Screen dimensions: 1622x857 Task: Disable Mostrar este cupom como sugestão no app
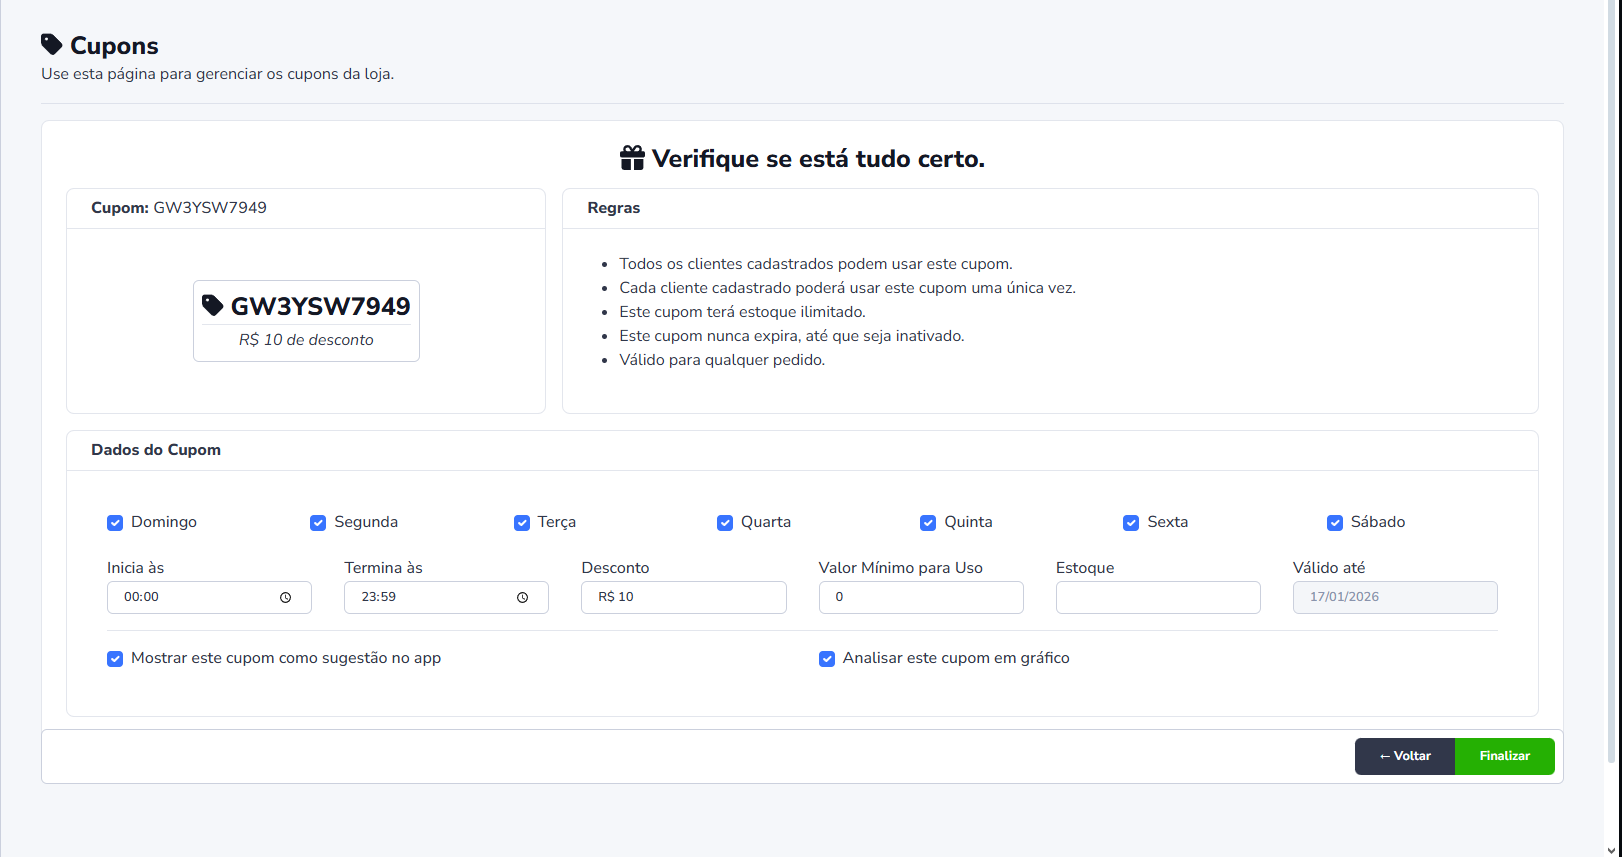(x=115, y=659)
